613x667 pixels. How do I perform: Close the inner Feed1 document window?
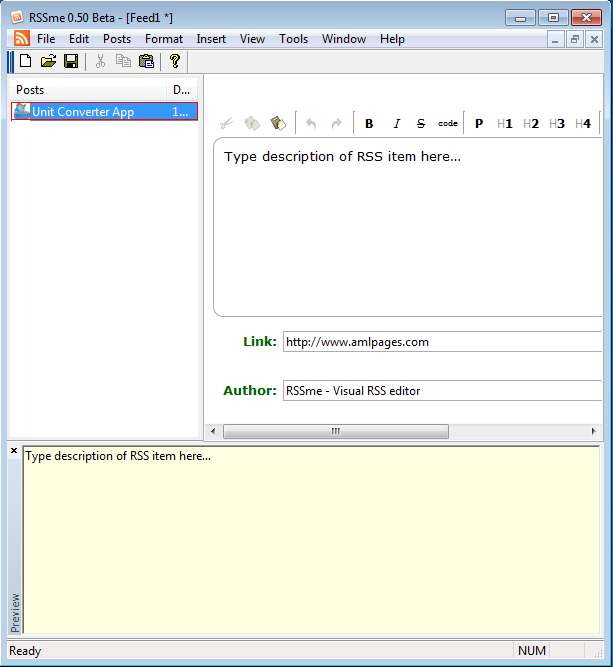[594, 40]
